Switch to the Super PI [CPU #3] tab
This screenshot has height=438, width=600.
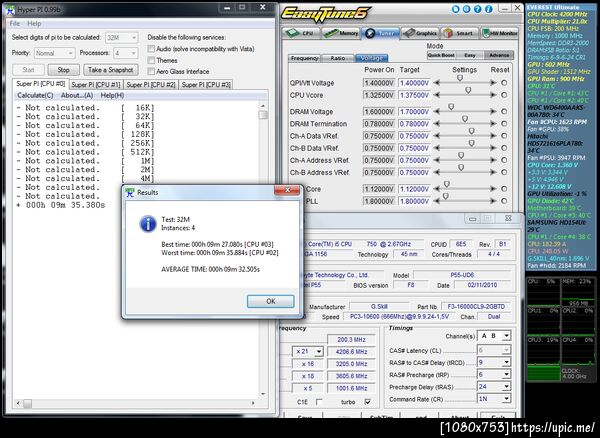point(206,85)
